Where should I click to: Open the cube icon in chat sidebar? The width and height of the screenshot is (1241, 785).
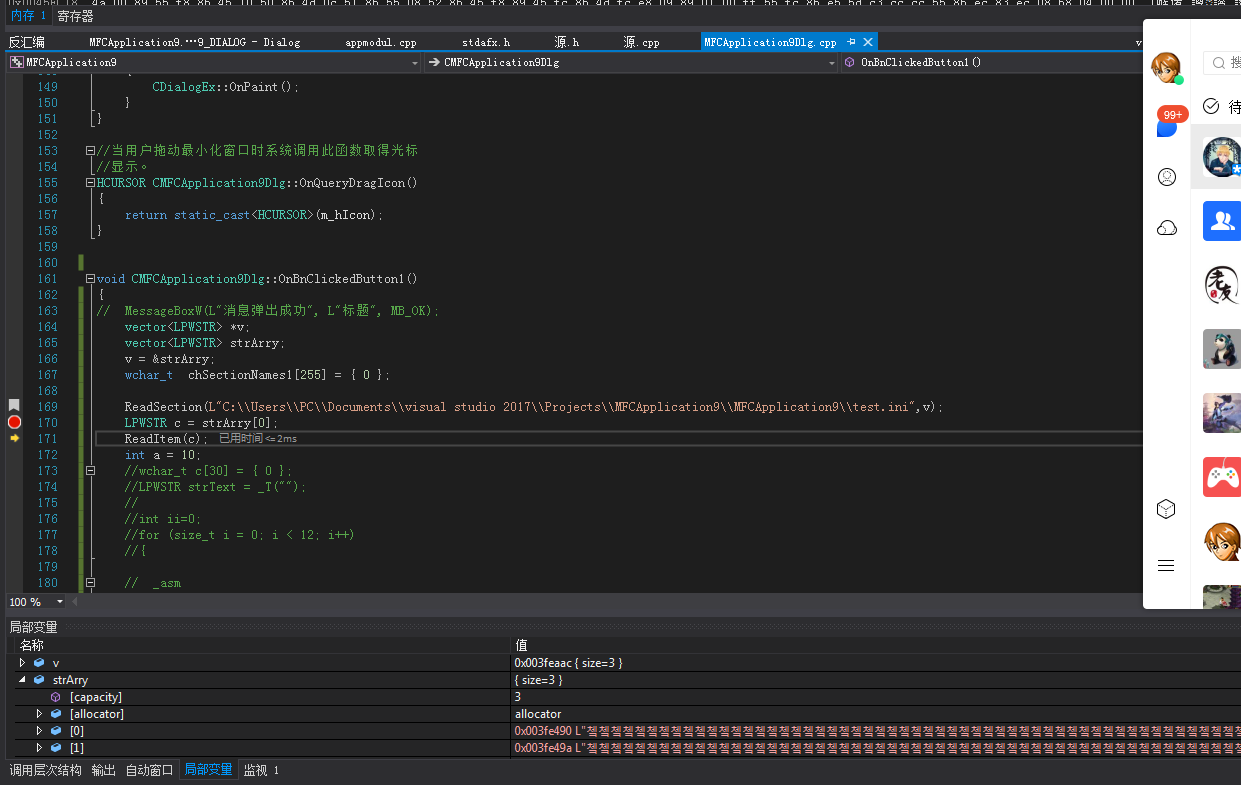point(1166,509)
